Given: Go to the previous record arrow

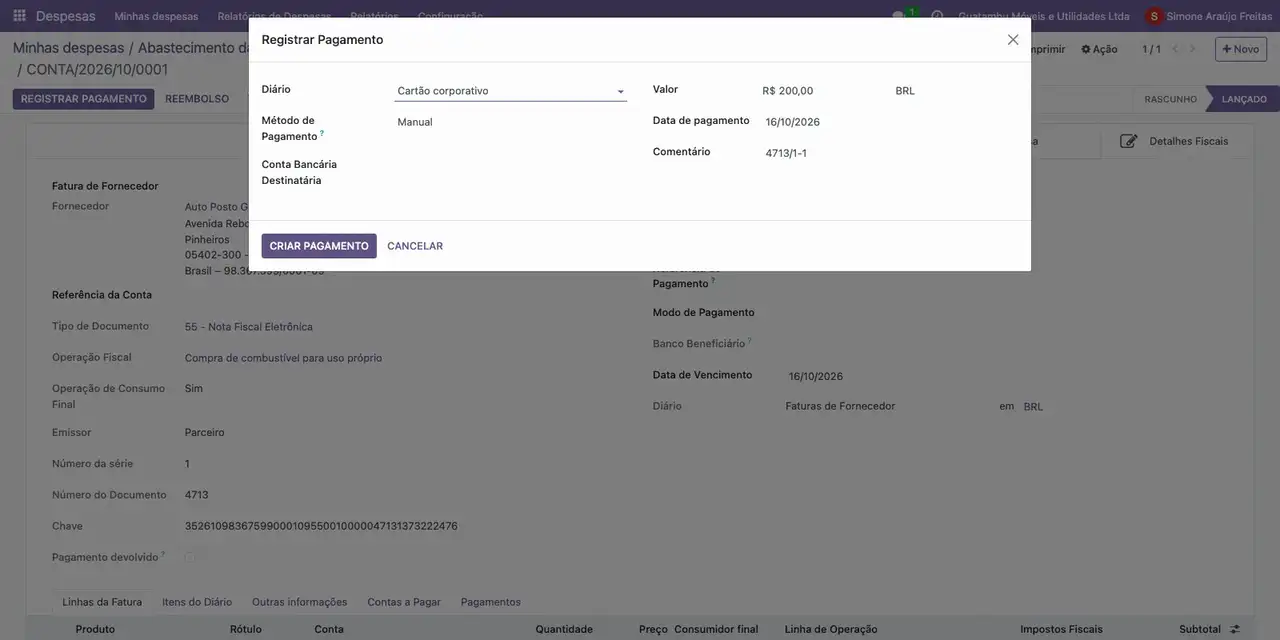Looking at the screenshot, I should (1176, 49).
